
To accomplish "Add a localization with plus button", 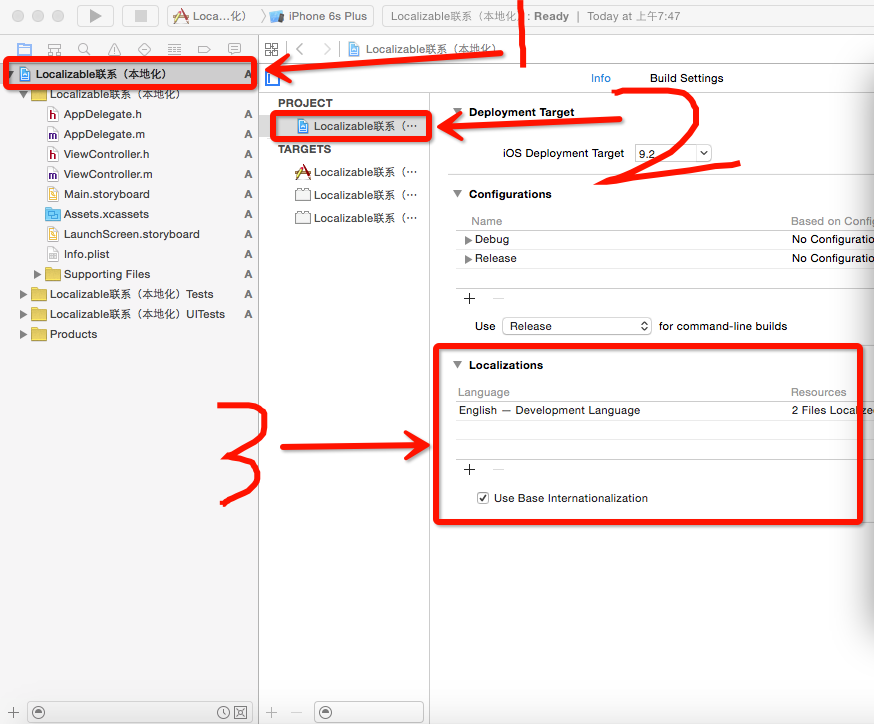I will pos(469,469).
